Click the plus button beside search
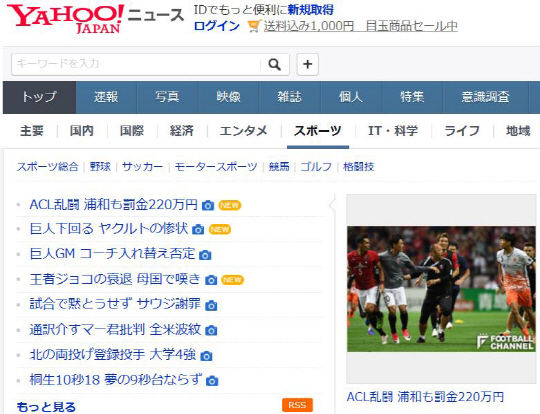The image size is (540, 414). (308, 64)
